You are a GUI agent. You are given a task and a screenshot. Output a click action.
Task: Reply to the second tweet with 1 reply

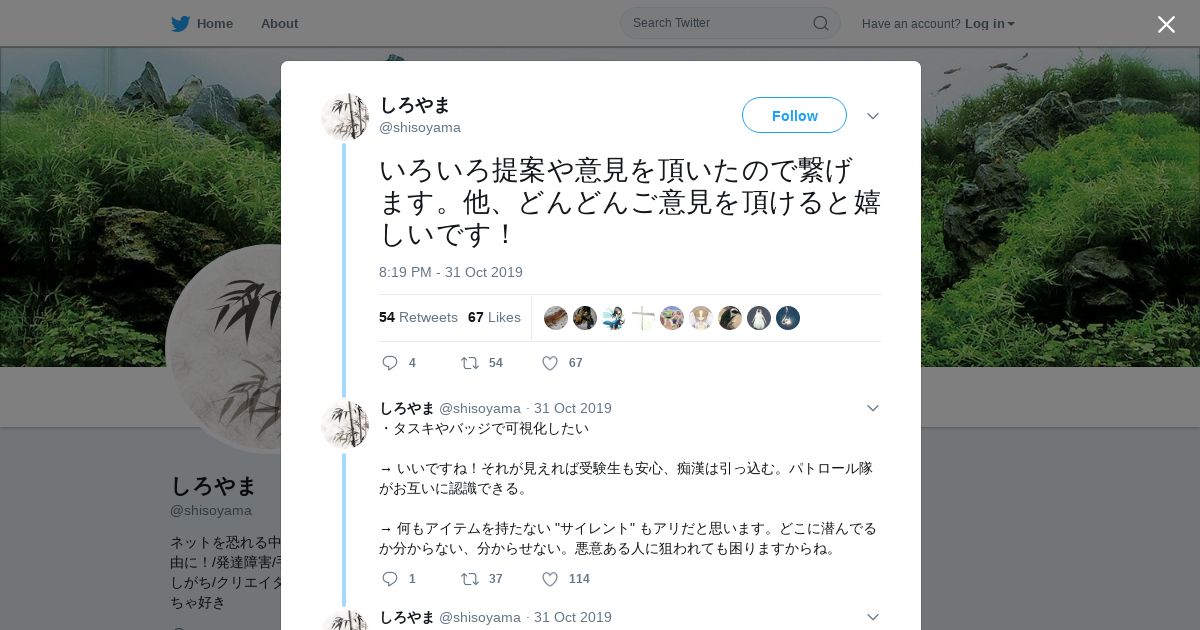390,579
